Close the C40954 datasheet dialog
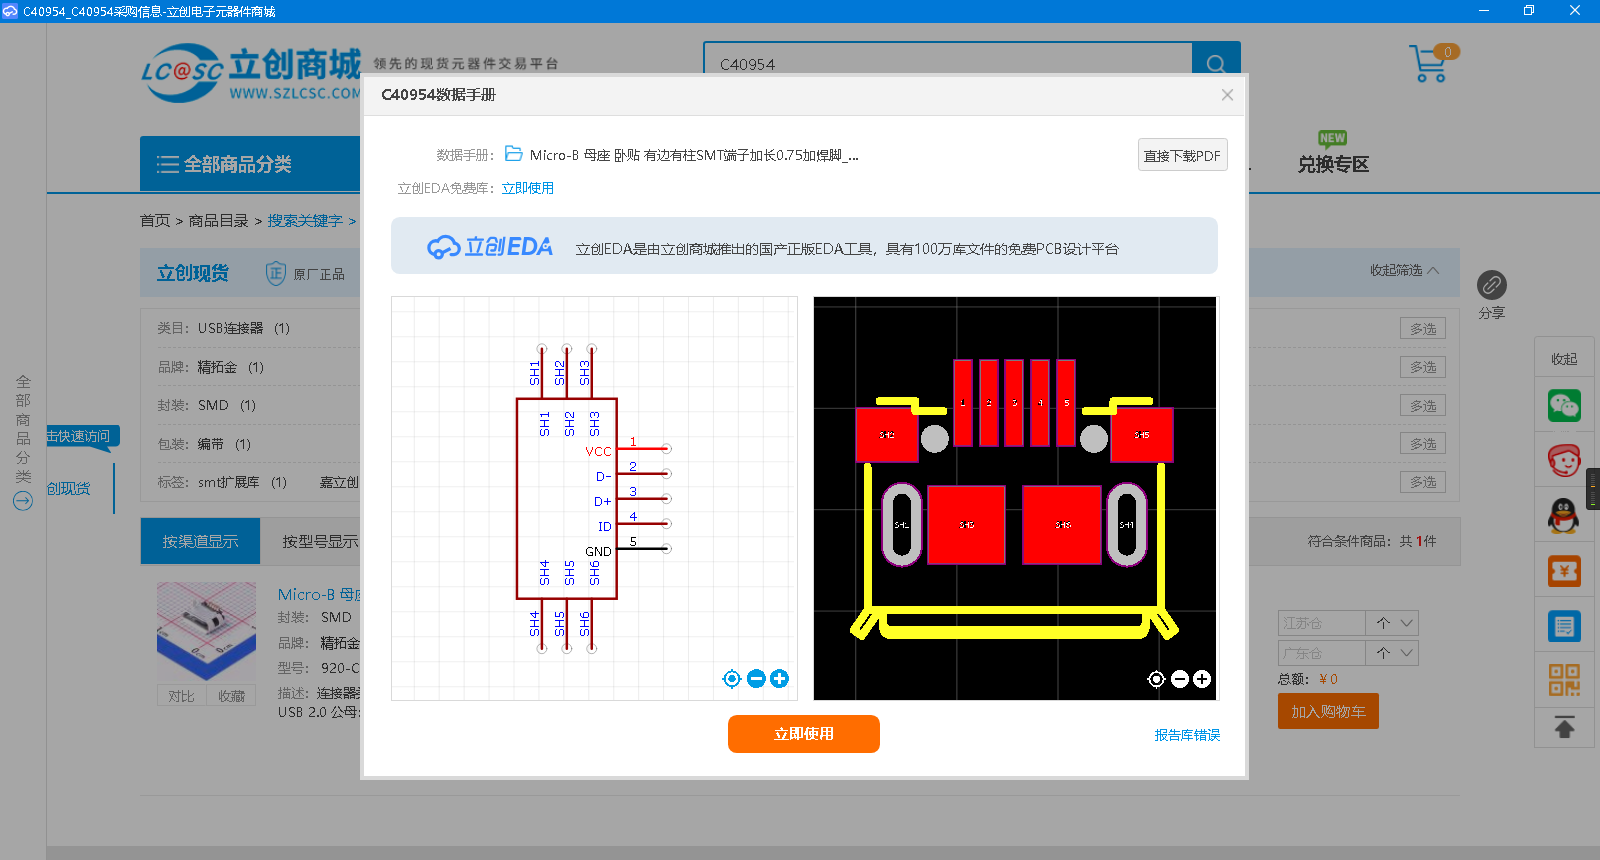The width and height of the screenshot is (1600, 860). [x=1227, y=95]
